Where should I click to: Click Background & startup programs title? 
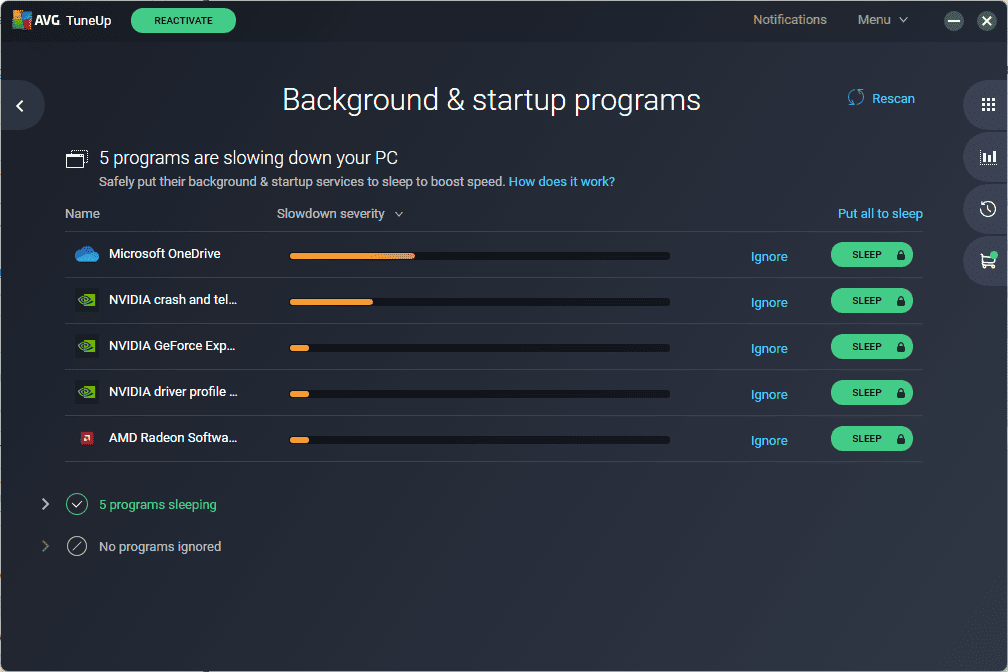pos(491,100)
